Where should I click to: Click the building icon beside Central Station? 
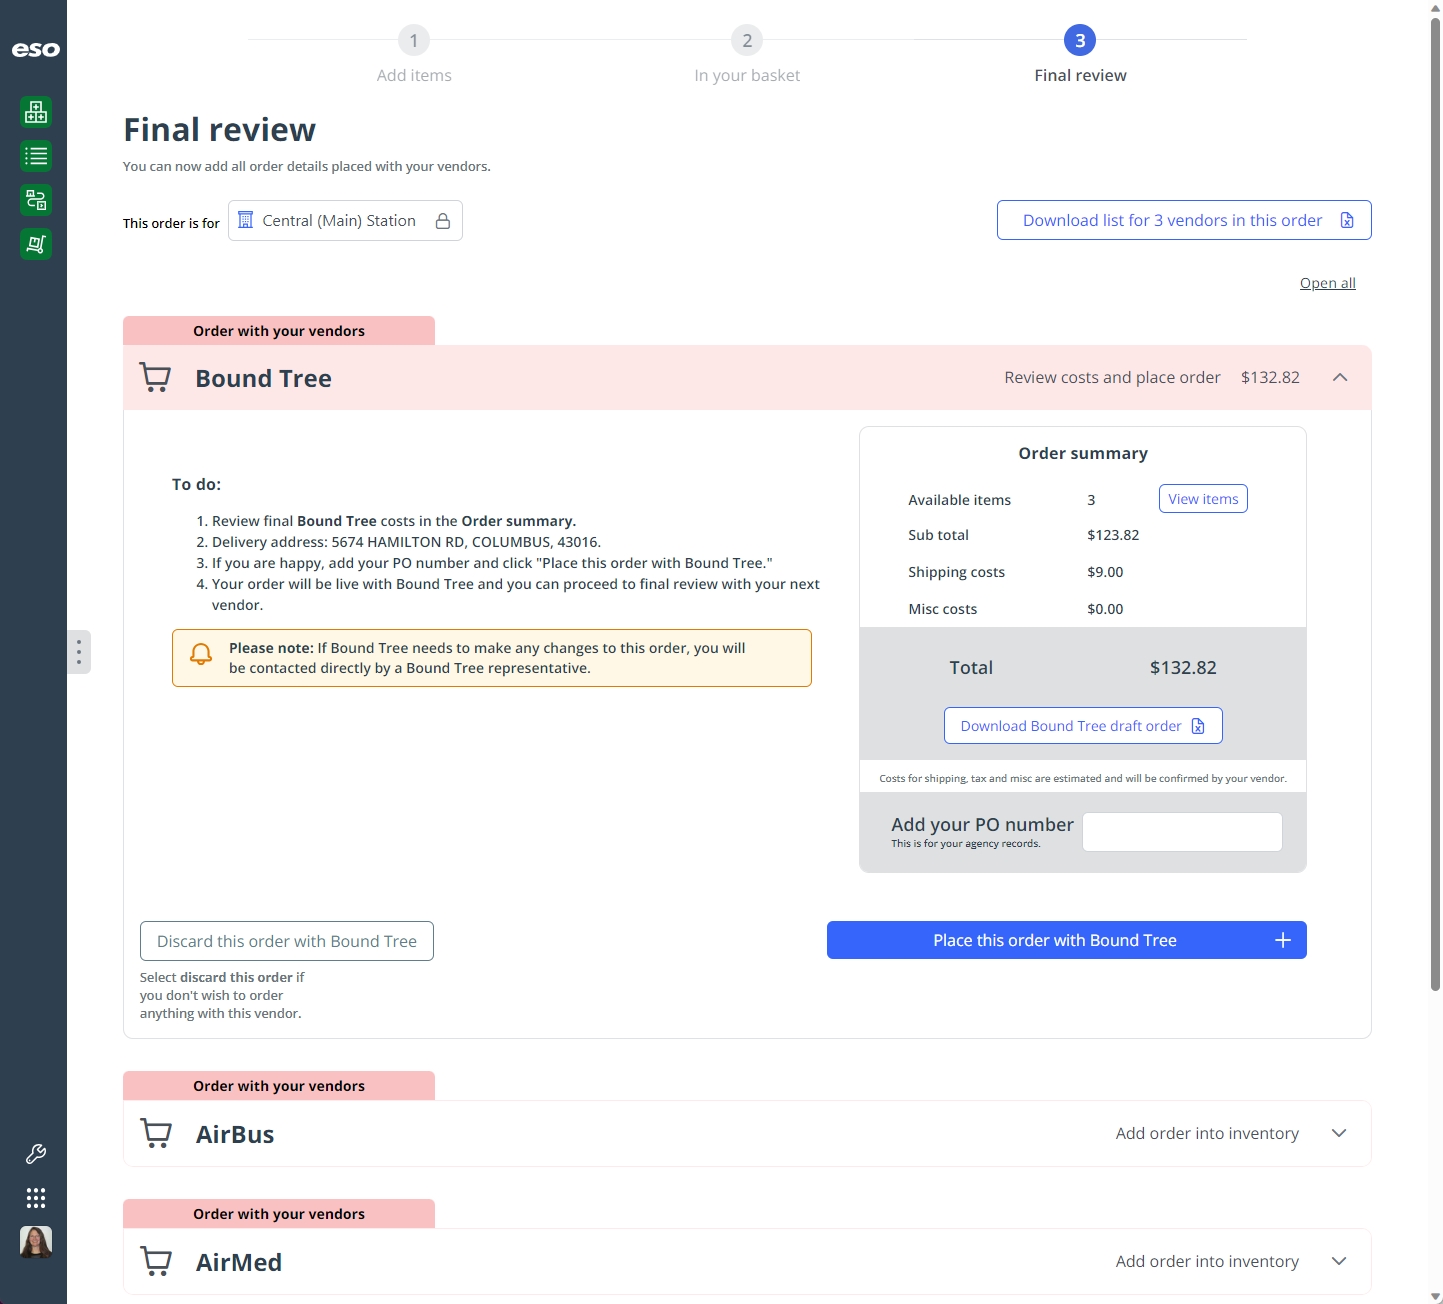(x=245, y=220)
